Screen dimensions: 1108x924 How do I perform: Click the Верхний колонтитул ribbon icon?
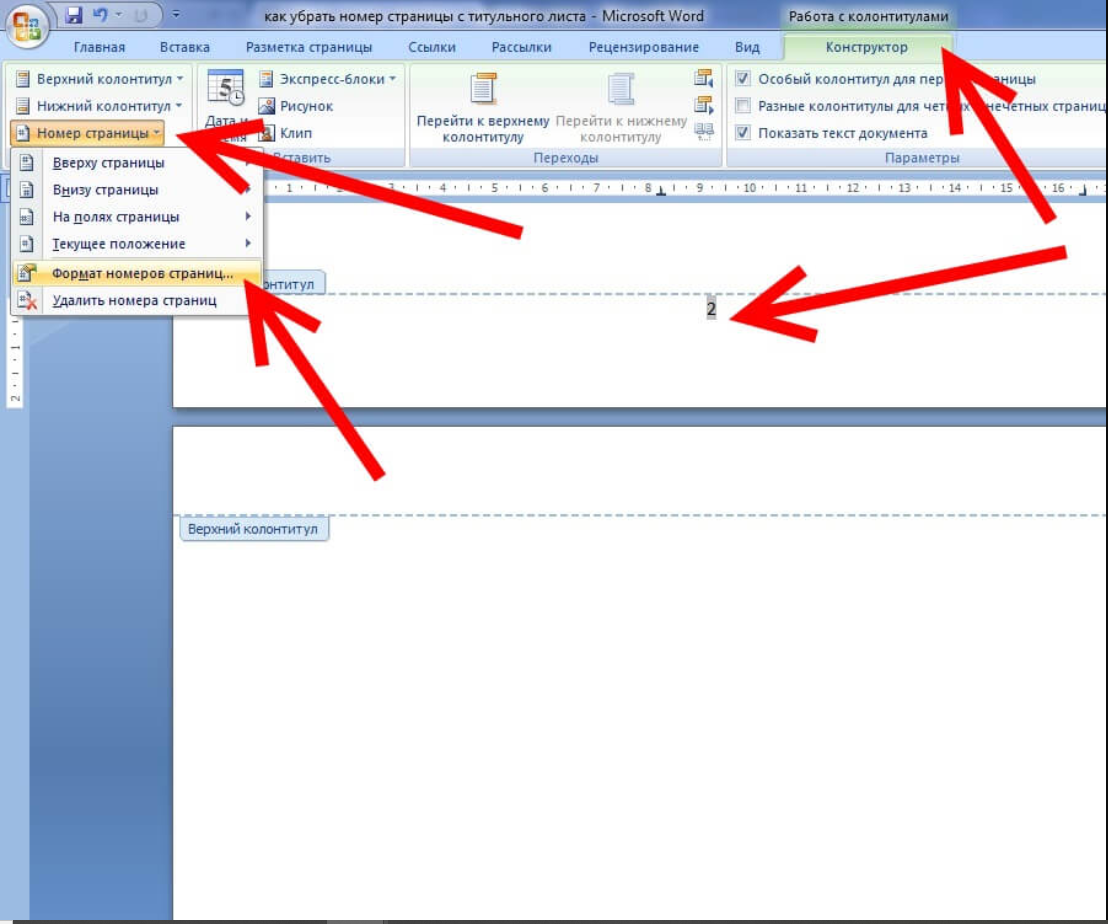tap(23, 79)
